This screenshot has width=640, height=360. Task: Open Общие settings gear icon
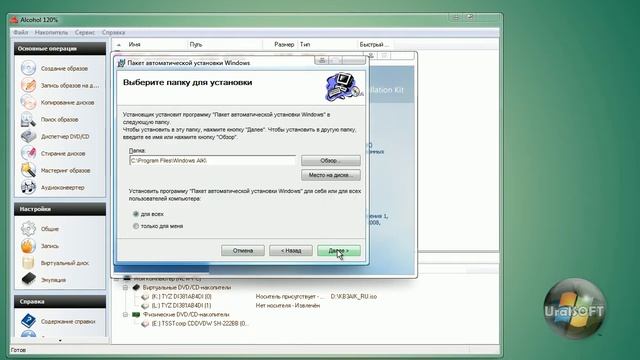pos(28,229)
